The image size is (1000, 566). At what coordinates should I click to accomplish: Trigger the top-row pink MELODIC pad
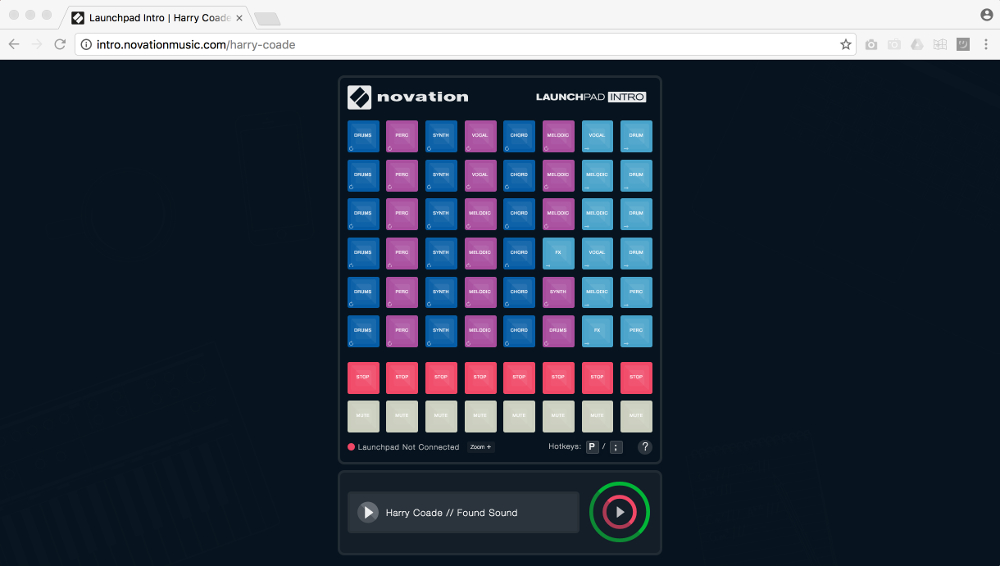click(x=558, y=136)
